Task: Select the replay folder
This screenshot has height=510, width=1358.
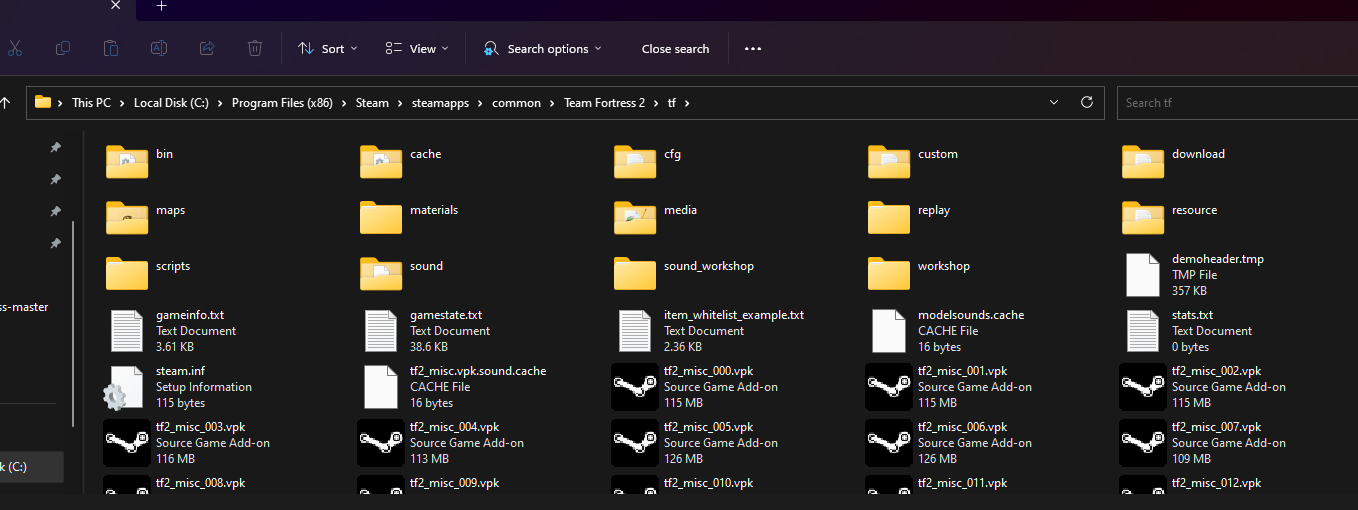Action: click(909, 216)
